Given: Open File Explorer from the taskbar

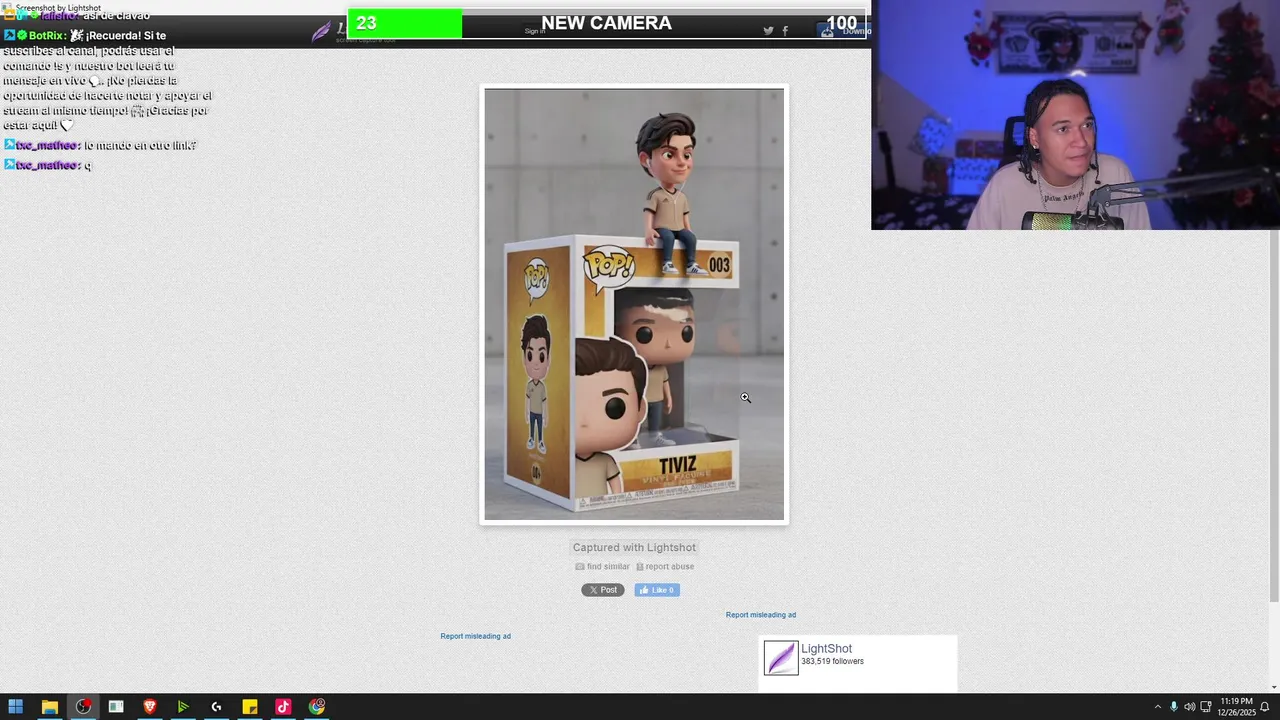Looking at the screenshot, I should (x=49, y=707).
